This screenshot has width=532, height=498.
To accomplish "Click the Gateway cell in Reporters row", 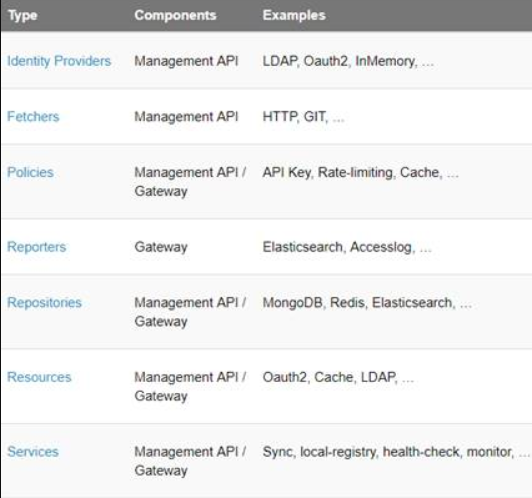I will (161, 247).
